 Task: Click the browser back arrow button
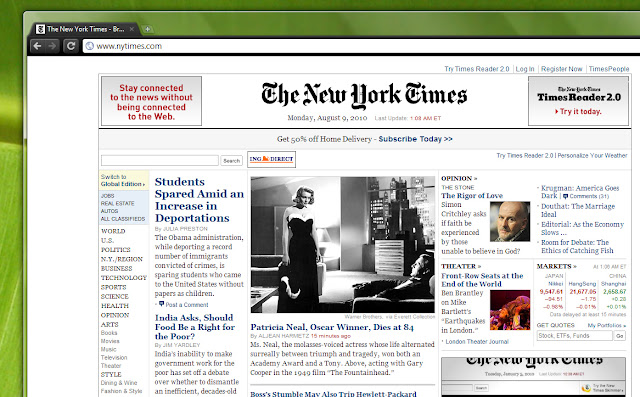37,46
